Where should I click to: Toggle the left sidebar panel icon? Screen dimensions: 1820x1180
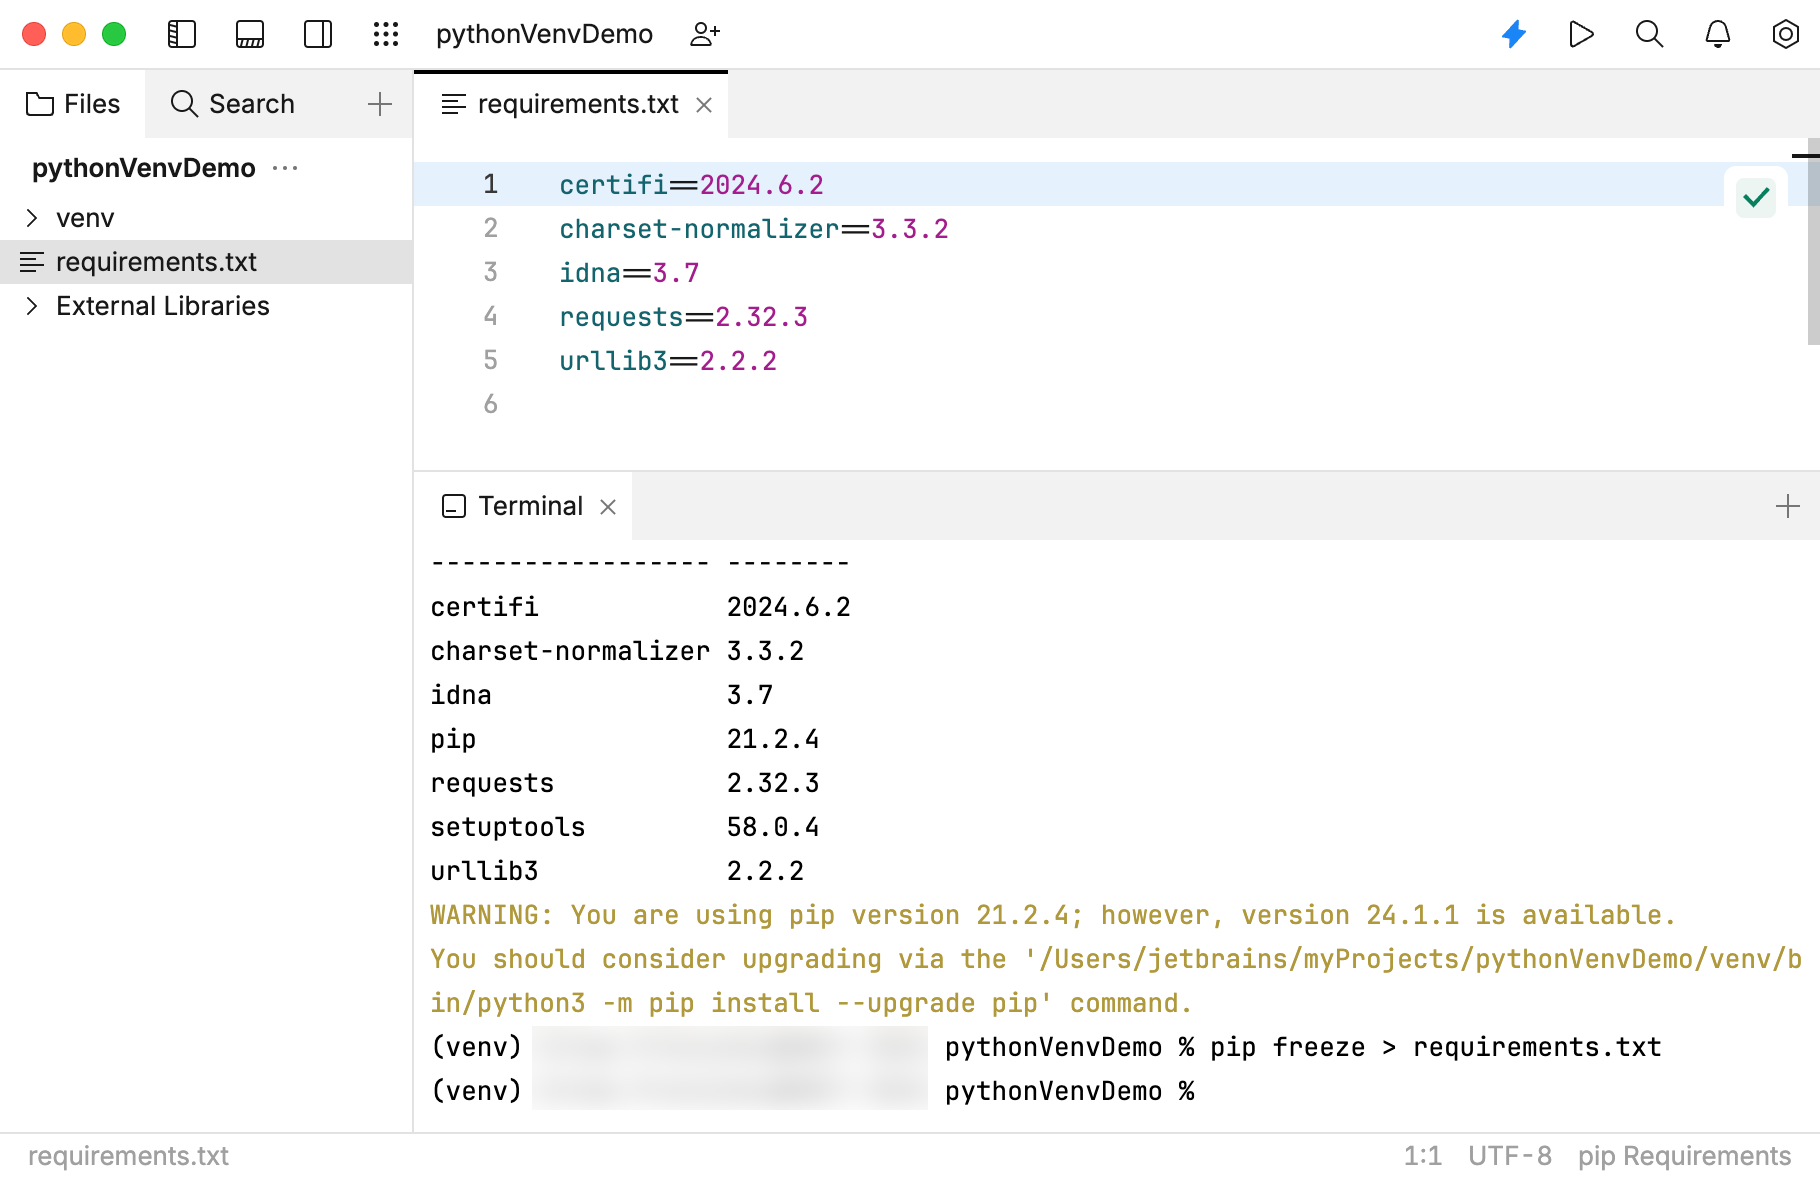click(x=181, y=33)
